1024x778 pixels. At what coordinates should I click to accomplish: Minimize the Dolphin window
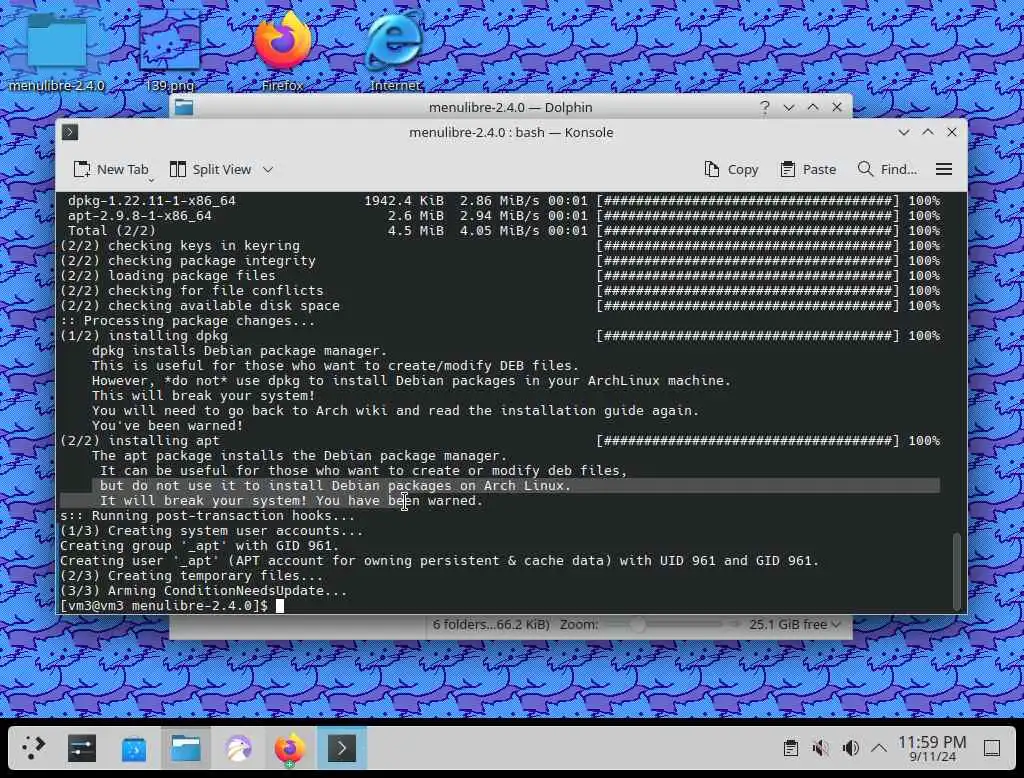(789, 107)
